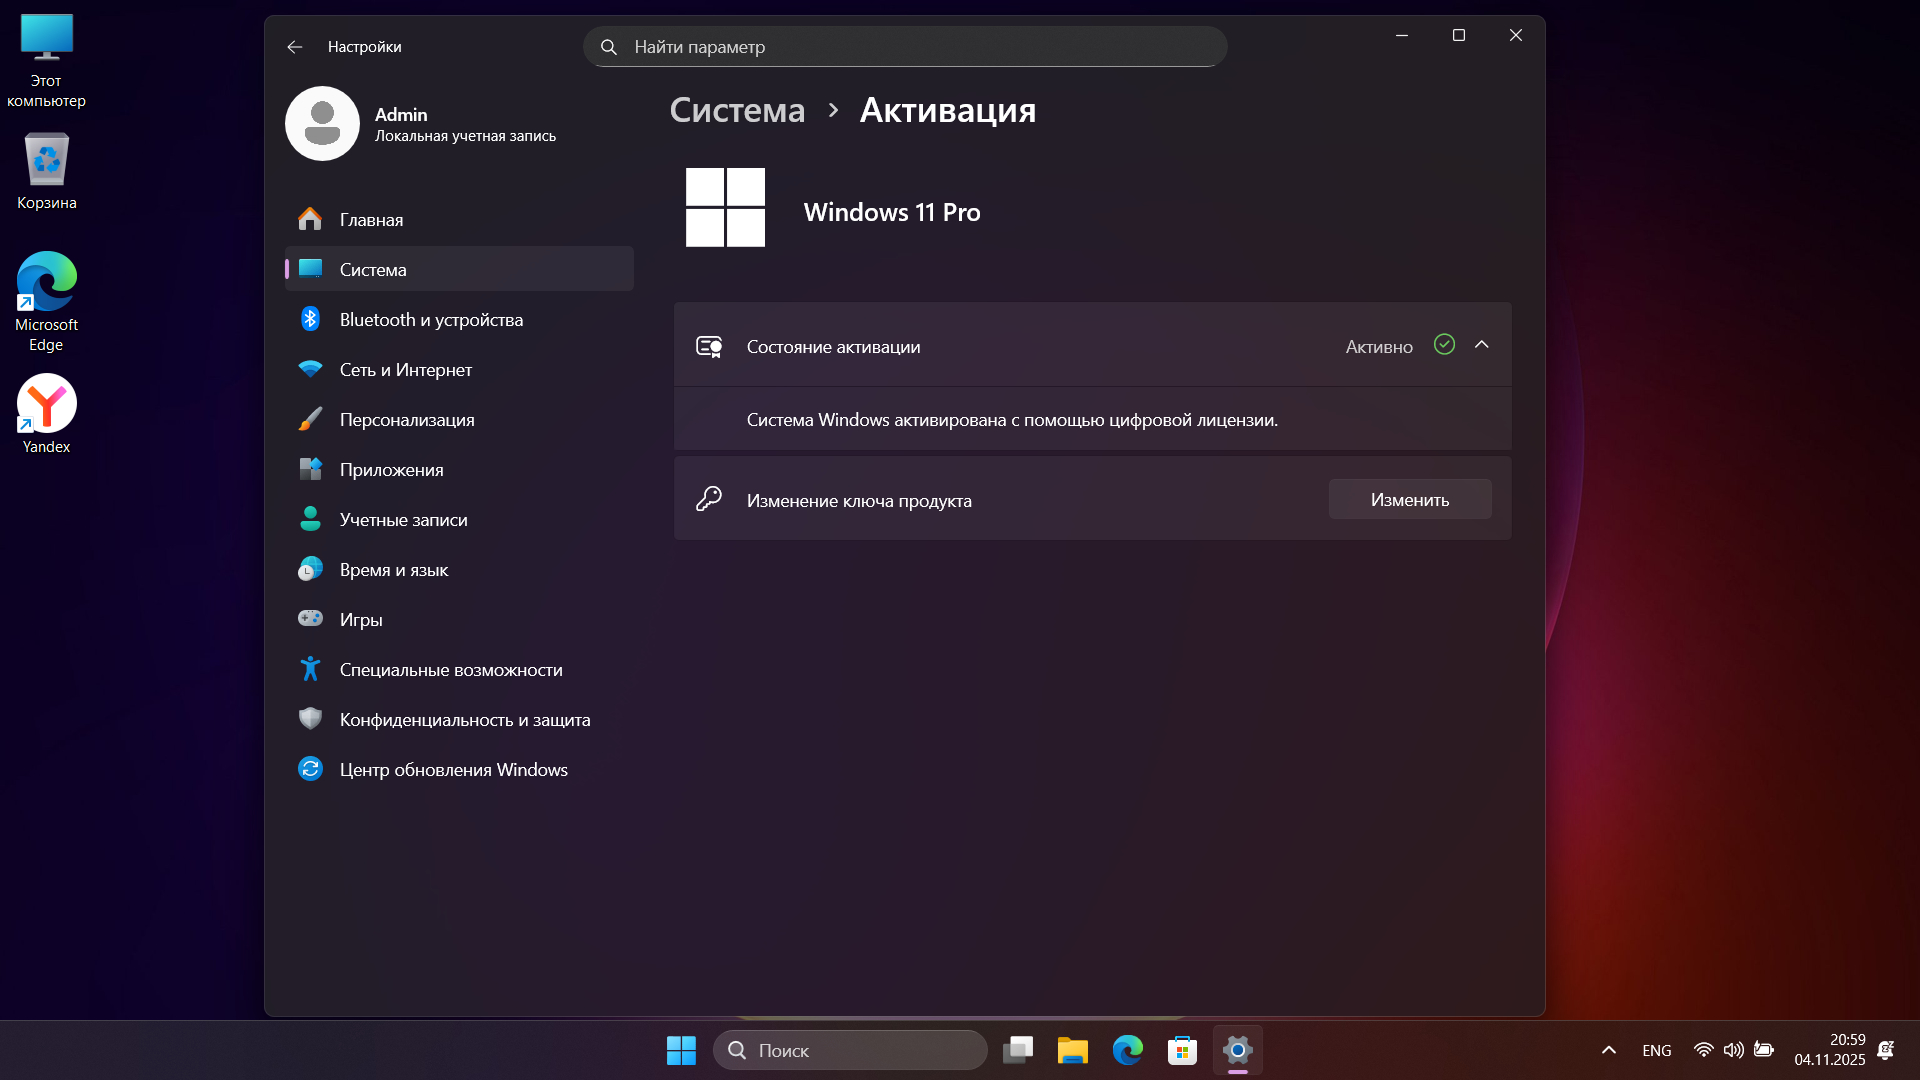Open Время и язык settings

point(393,570)
